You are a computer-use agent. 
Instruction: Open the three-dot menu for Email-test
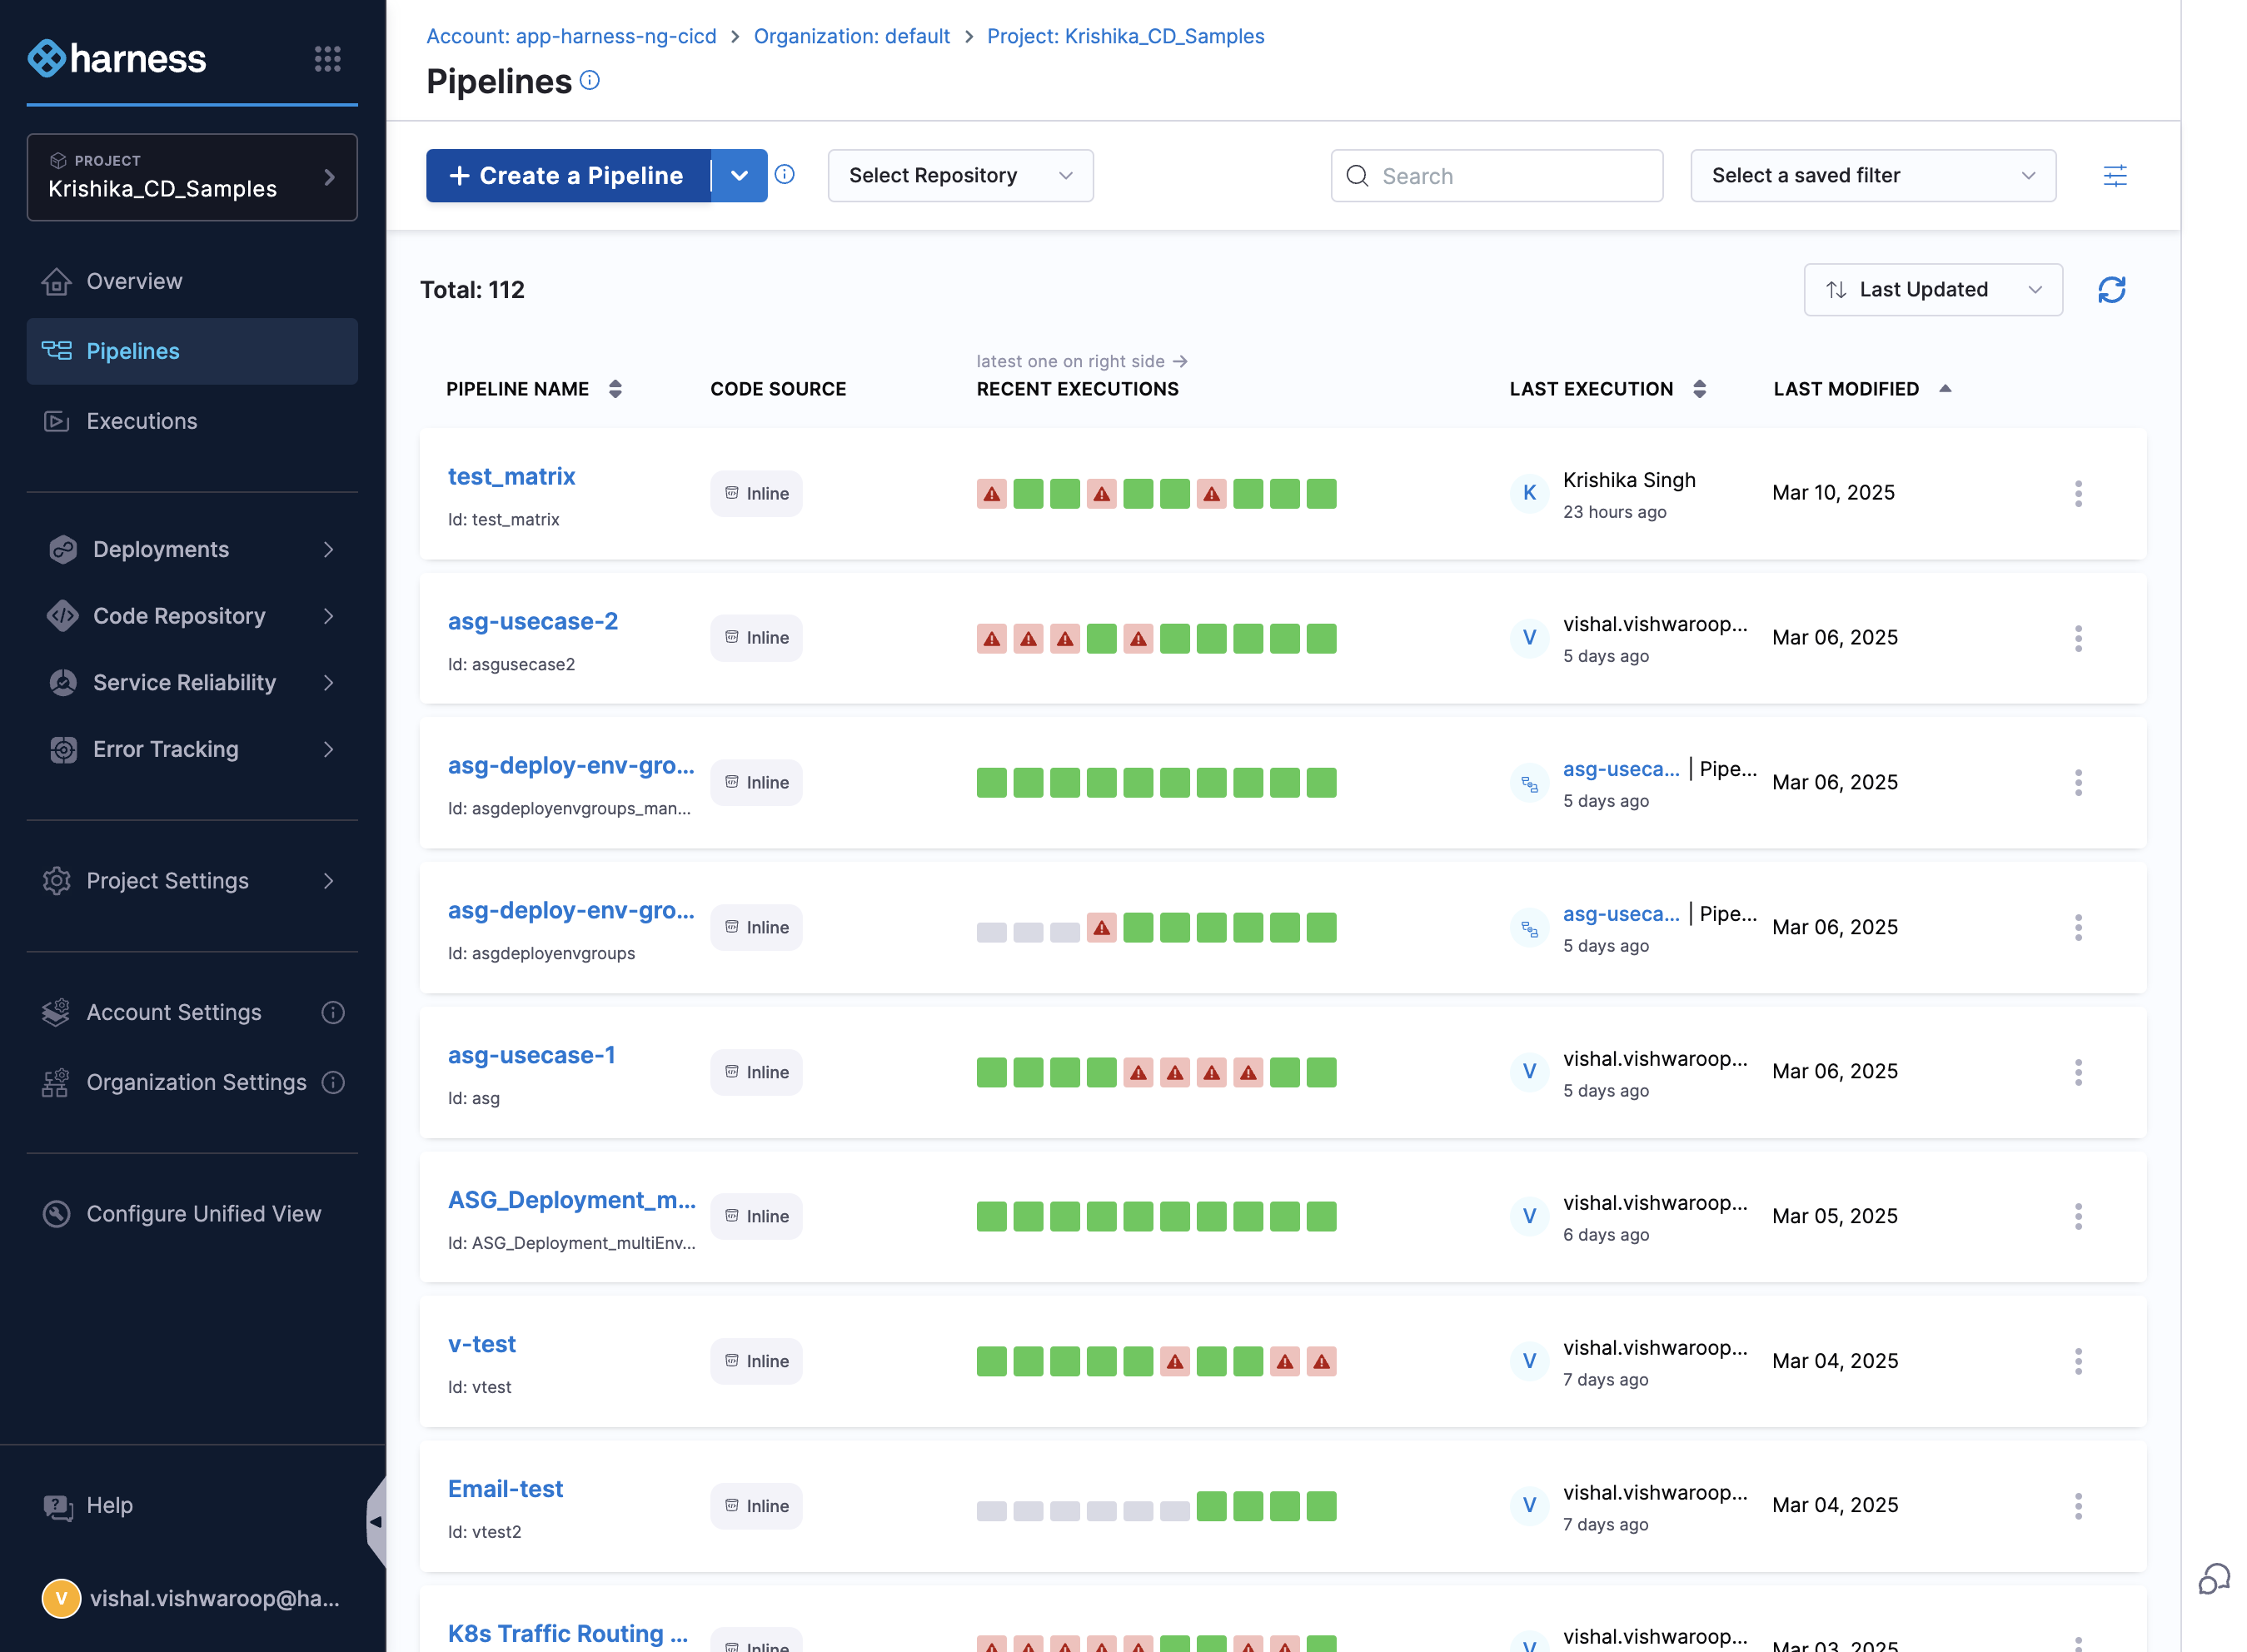2078,1506
